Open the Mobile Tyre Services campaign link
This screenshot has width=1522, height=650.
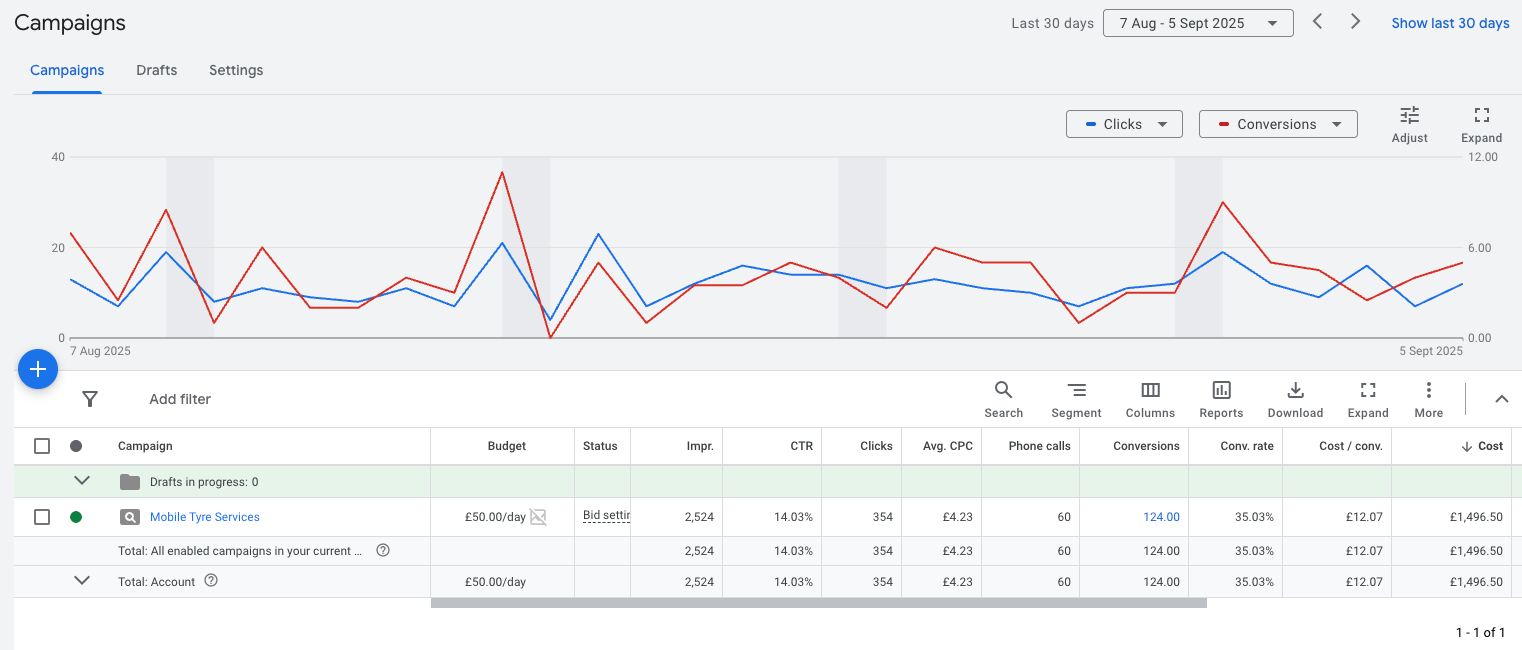[204, 517]
